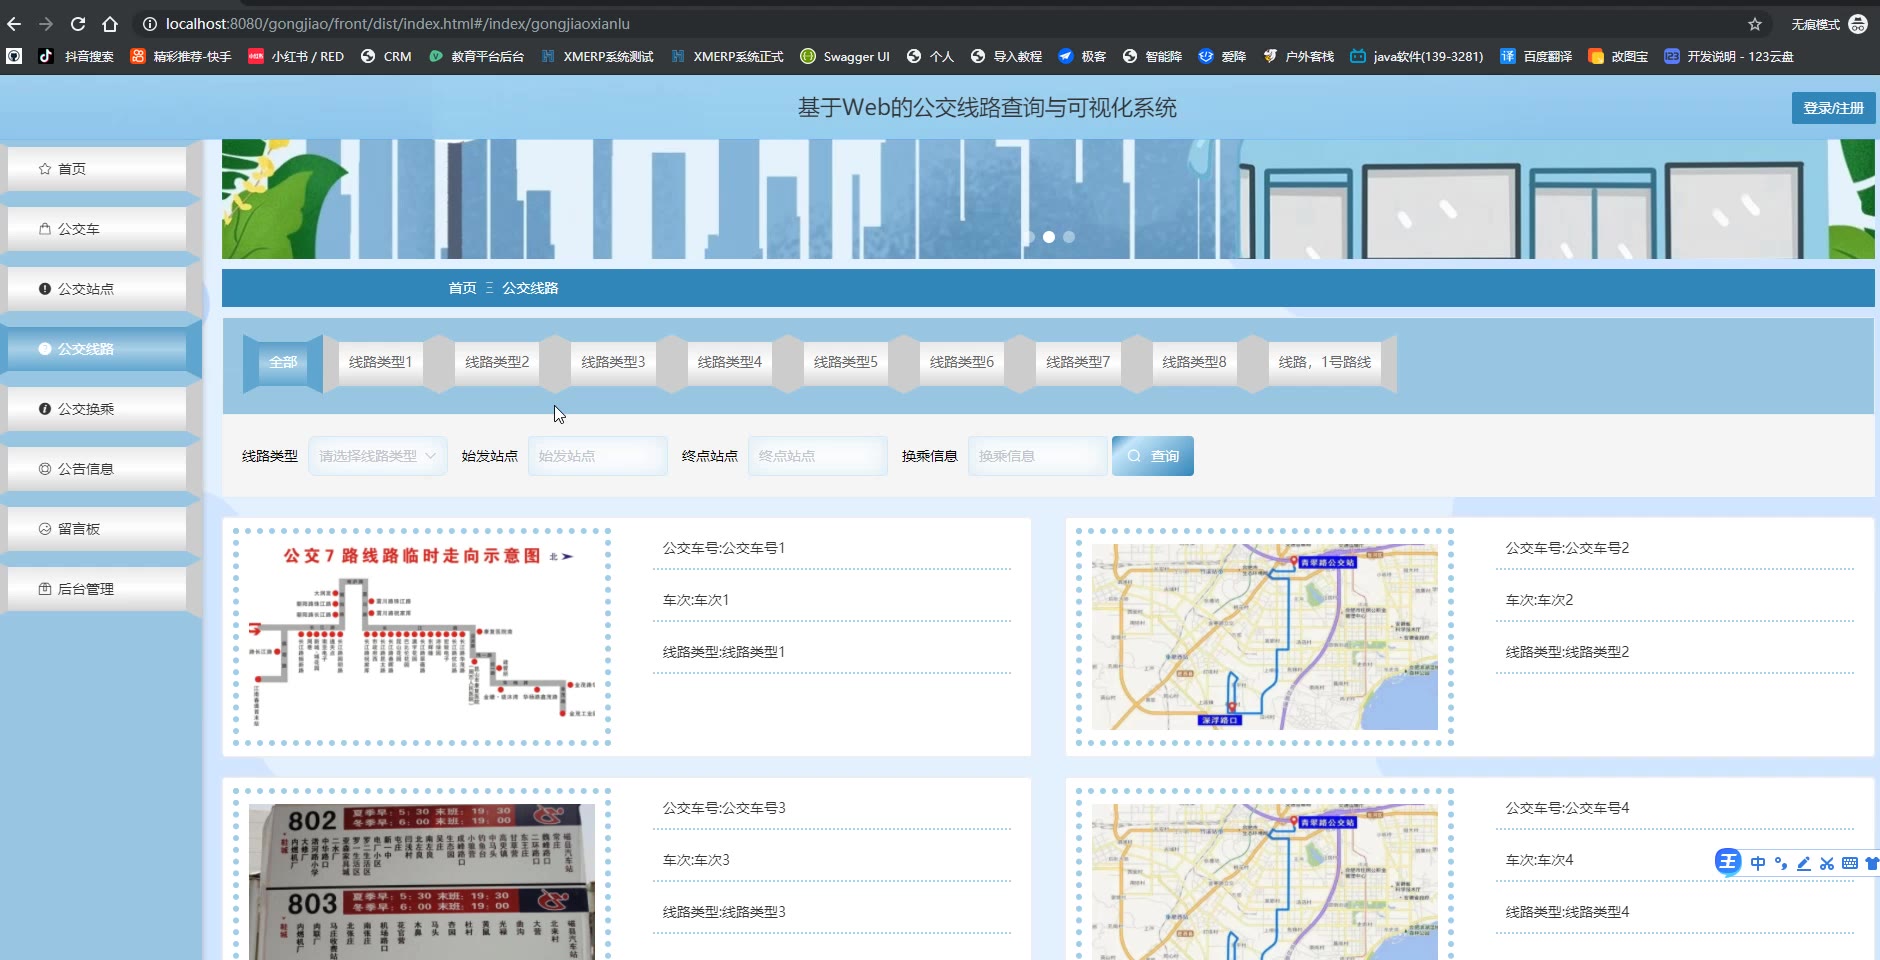Select the first banner carousel dot
1880x960 pixels.
pos(1029,237)
